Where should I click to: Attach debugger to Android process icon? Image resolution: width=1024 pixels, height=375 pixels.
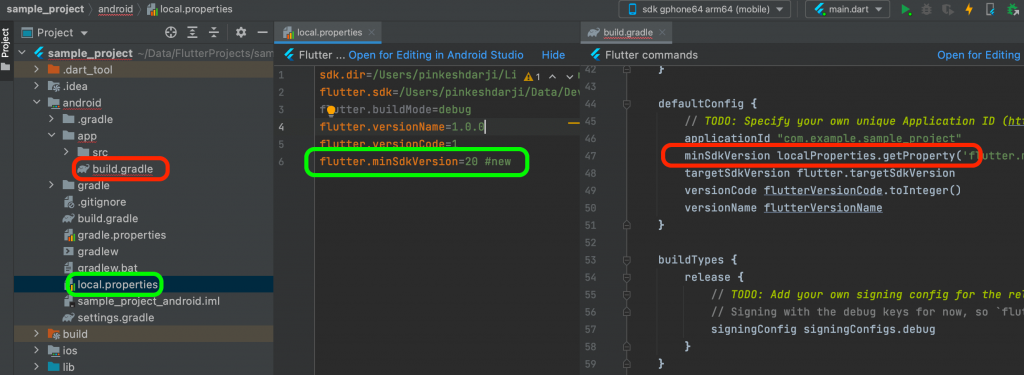coord(1012,9)
